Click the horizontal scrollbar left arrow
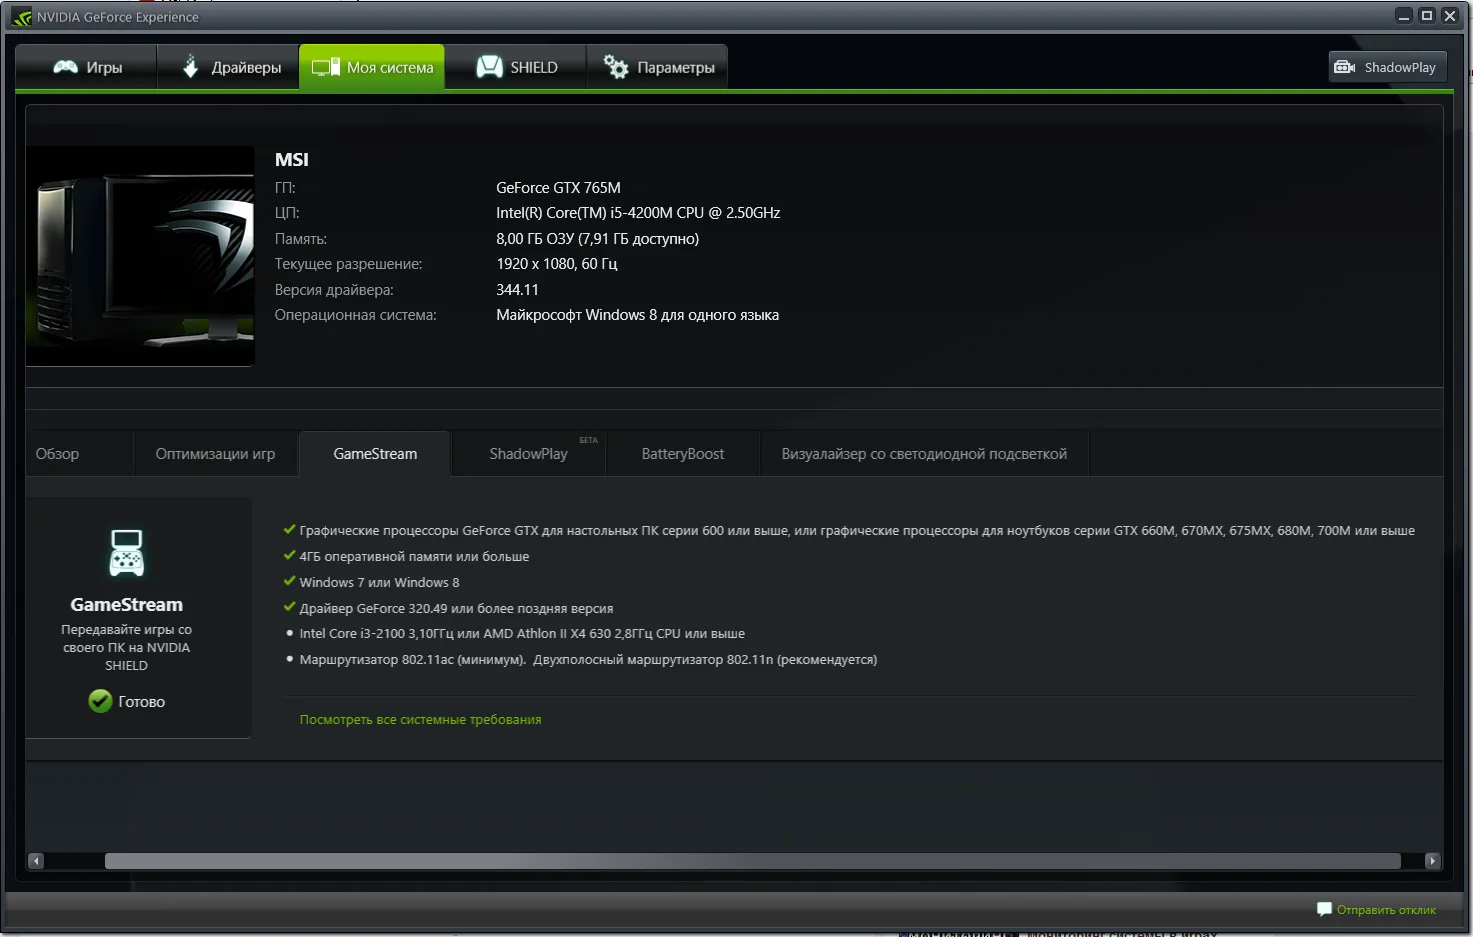 [x=36, y=861]
